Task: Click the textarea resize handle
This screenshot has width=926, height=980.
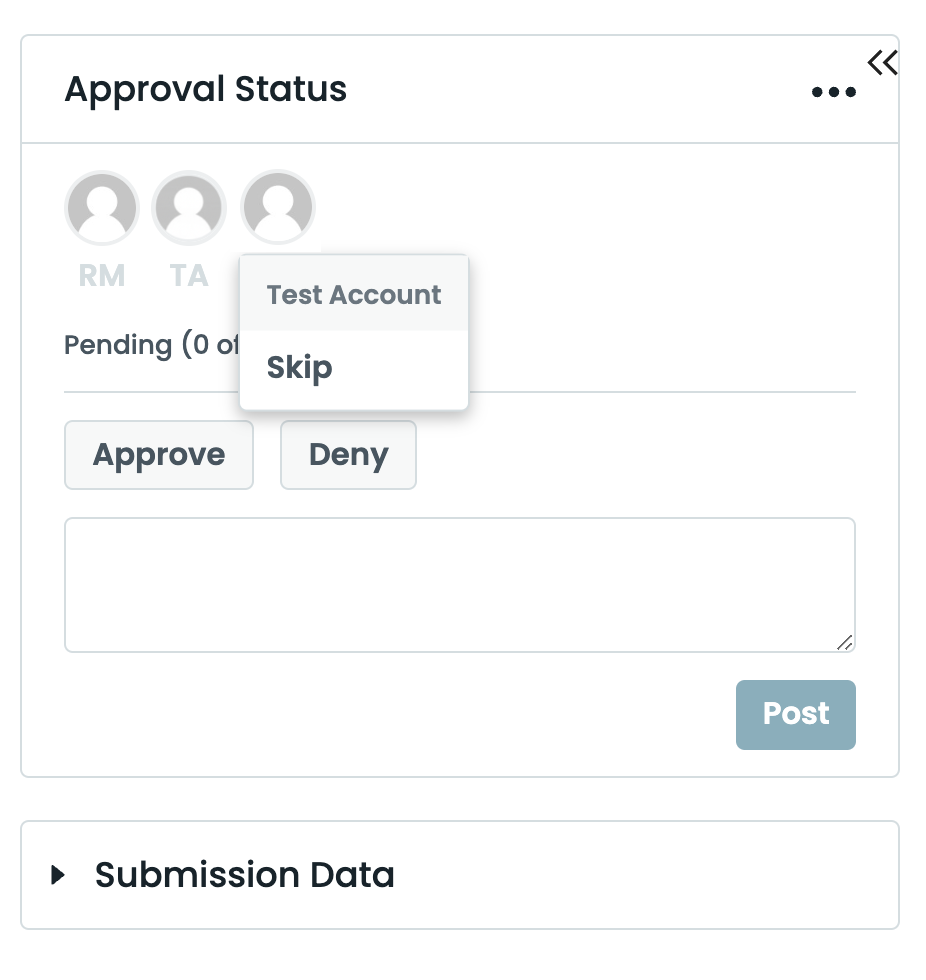Action: pyautogui.click(x=845, y=643)
